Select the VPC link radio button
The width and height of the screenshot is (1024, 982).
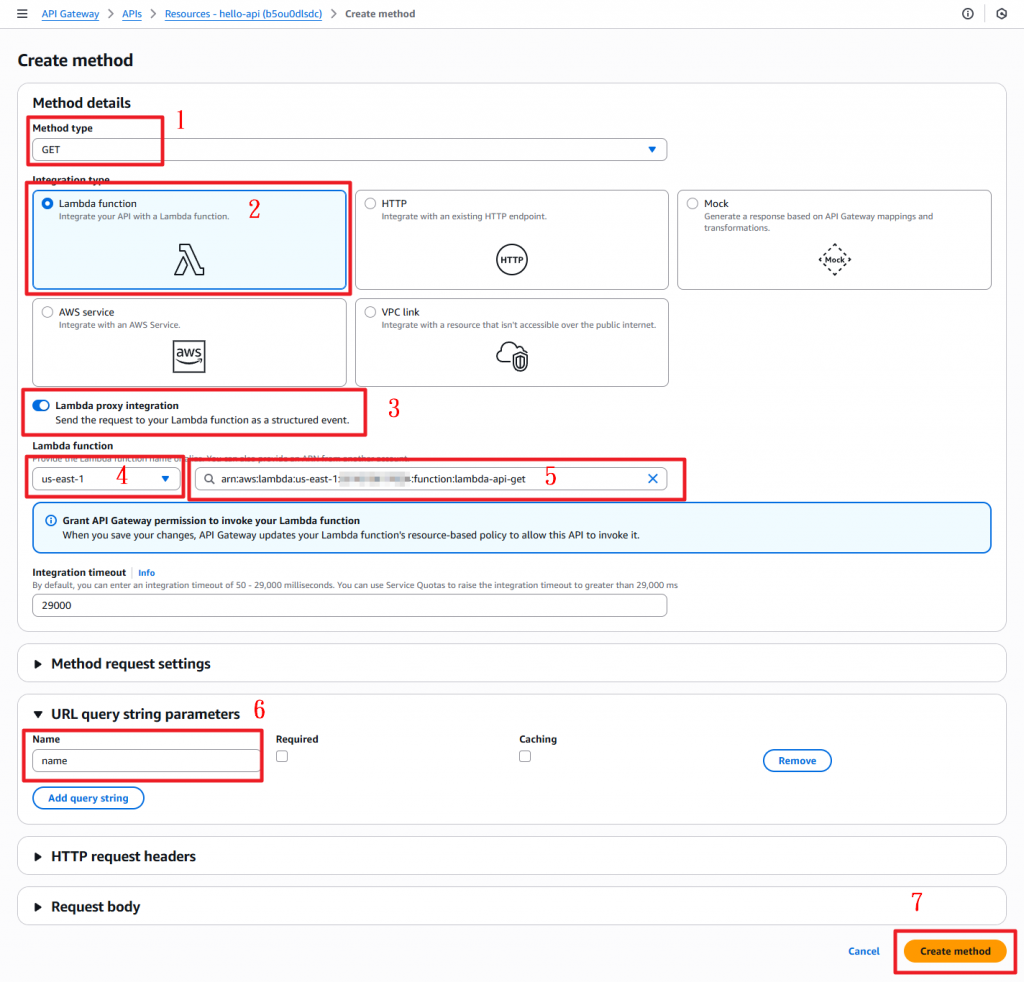coord(370,312)
